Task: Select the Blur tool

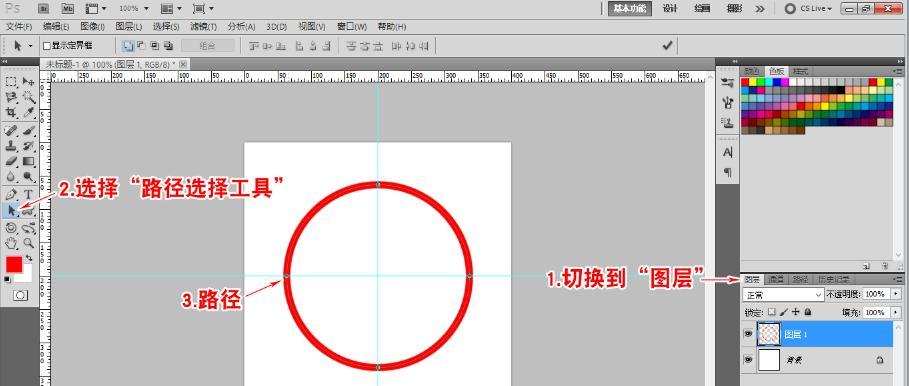Action: (x=11, y=177)
